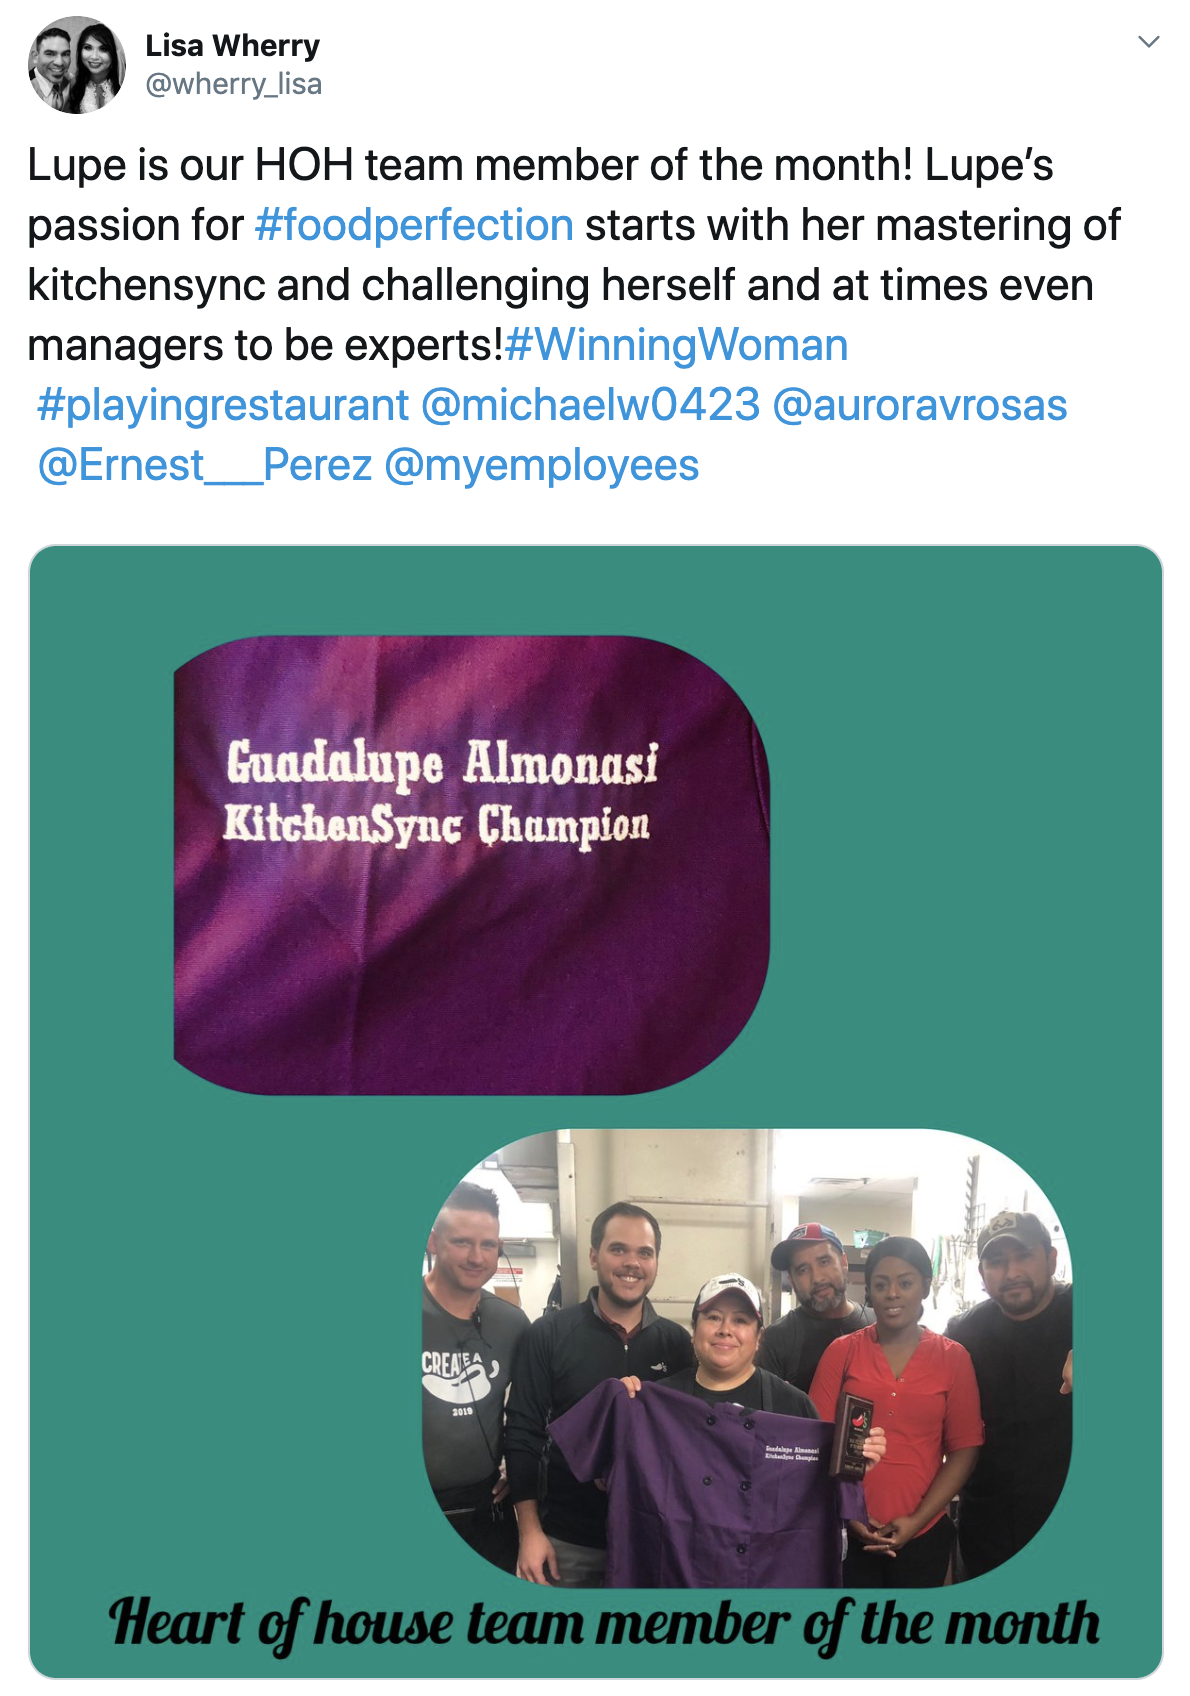Visit the @michaelw0423 mention
The image size is (1190, 1696).
coord(591,405)
